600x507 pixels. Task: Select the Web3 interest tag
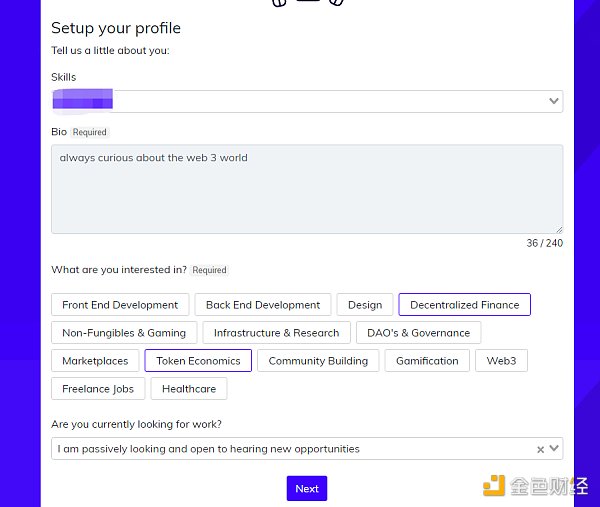click(x=501, y=361)
